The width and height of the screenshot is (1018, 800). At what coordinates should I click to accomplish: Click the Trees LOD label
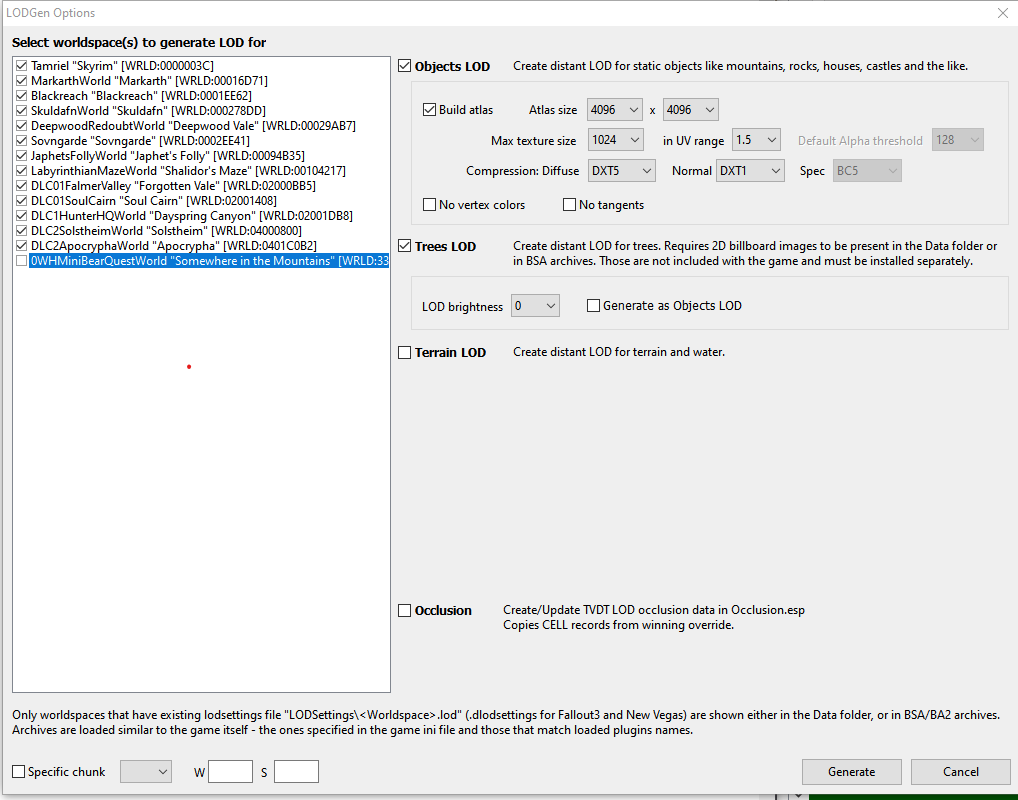click(x=445, y=246)
